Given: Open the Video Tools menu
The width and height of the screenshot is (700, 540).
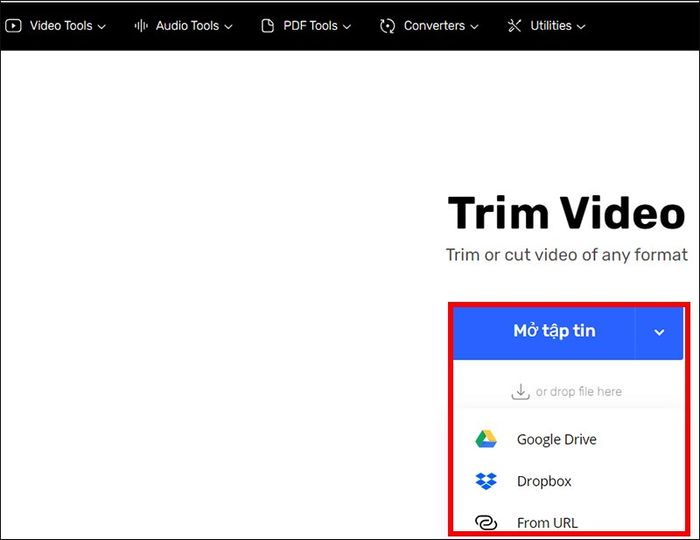Looking at the screenshot, I should click(56, 26).
